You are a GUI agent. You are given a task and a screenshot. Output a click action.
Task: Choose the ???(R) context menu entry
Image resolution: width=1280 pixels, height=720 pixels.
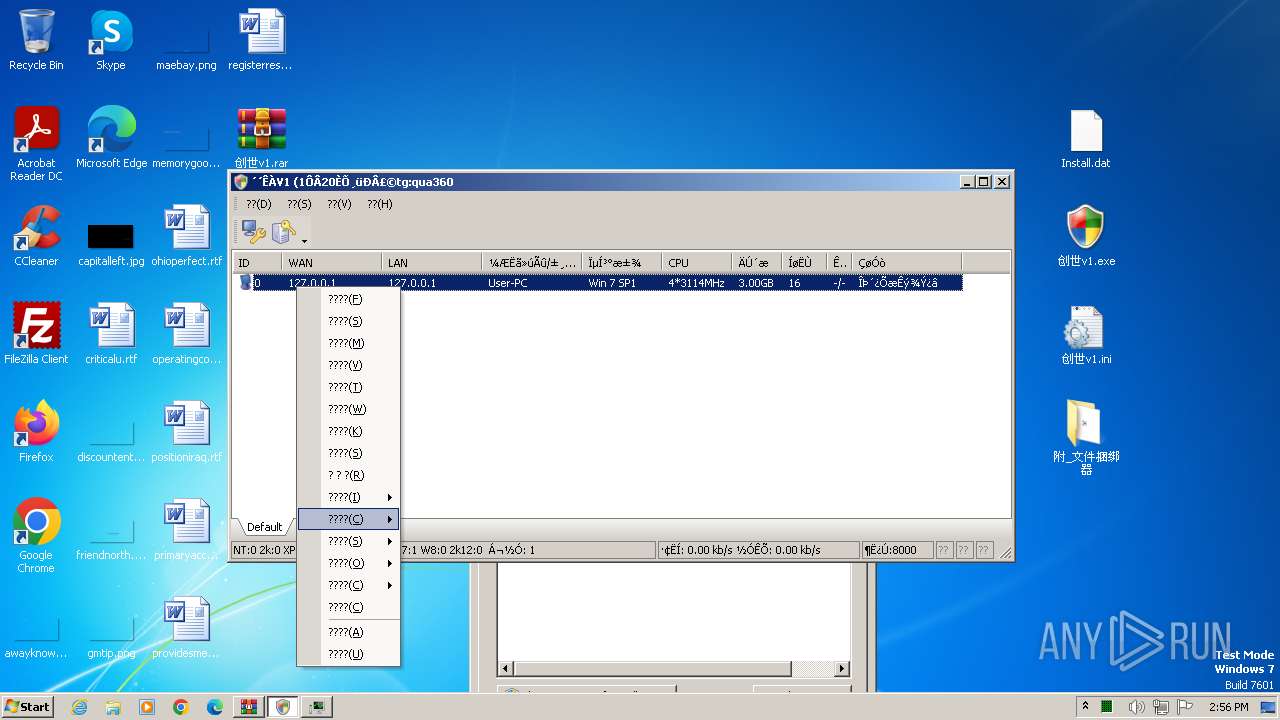[348, 475]
